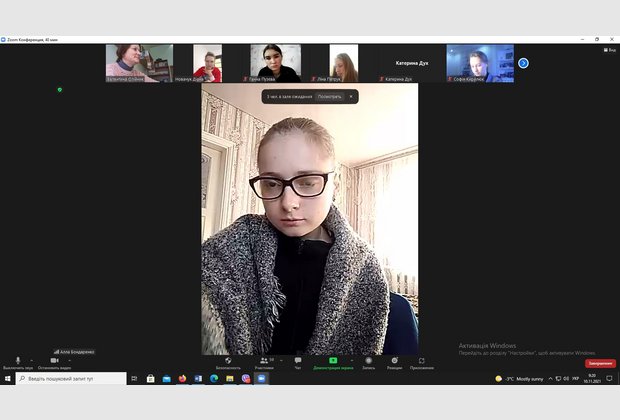Open Microsoft Edge from taskbar
Viewport: 620px width, 420px height.
click(214, 378)
